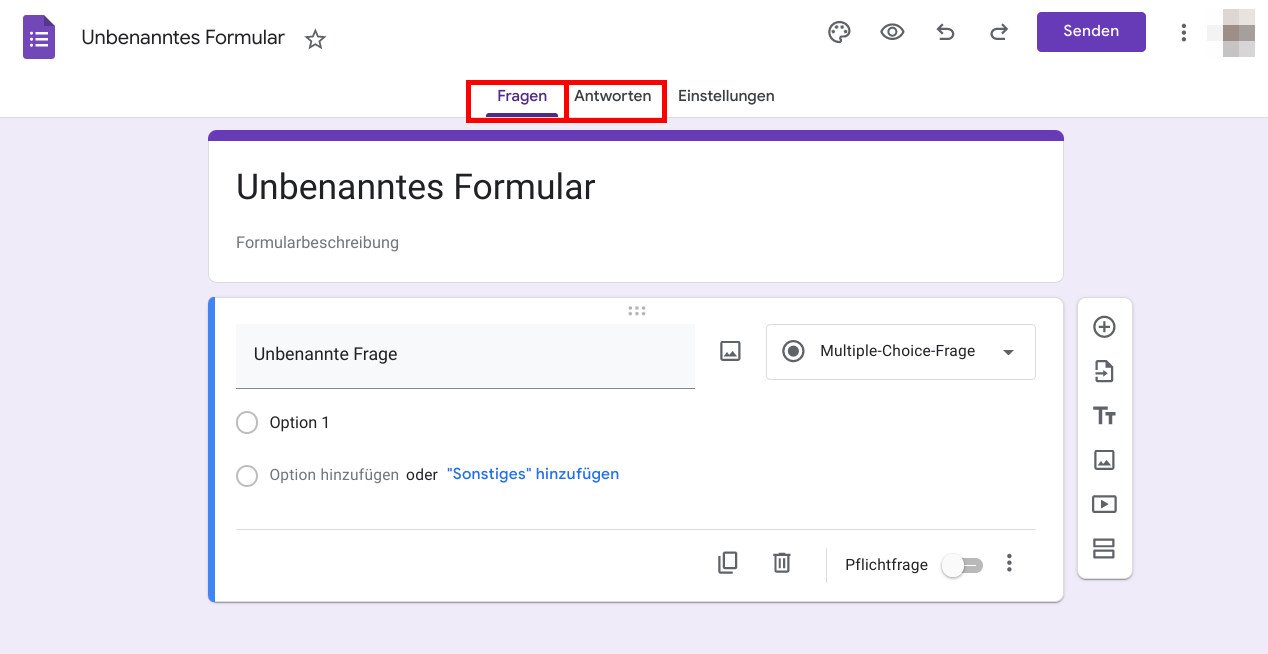1268x654 pixels.
Task: Duplicate the current question
Action: pyautogui.click(x=728, y=563)
